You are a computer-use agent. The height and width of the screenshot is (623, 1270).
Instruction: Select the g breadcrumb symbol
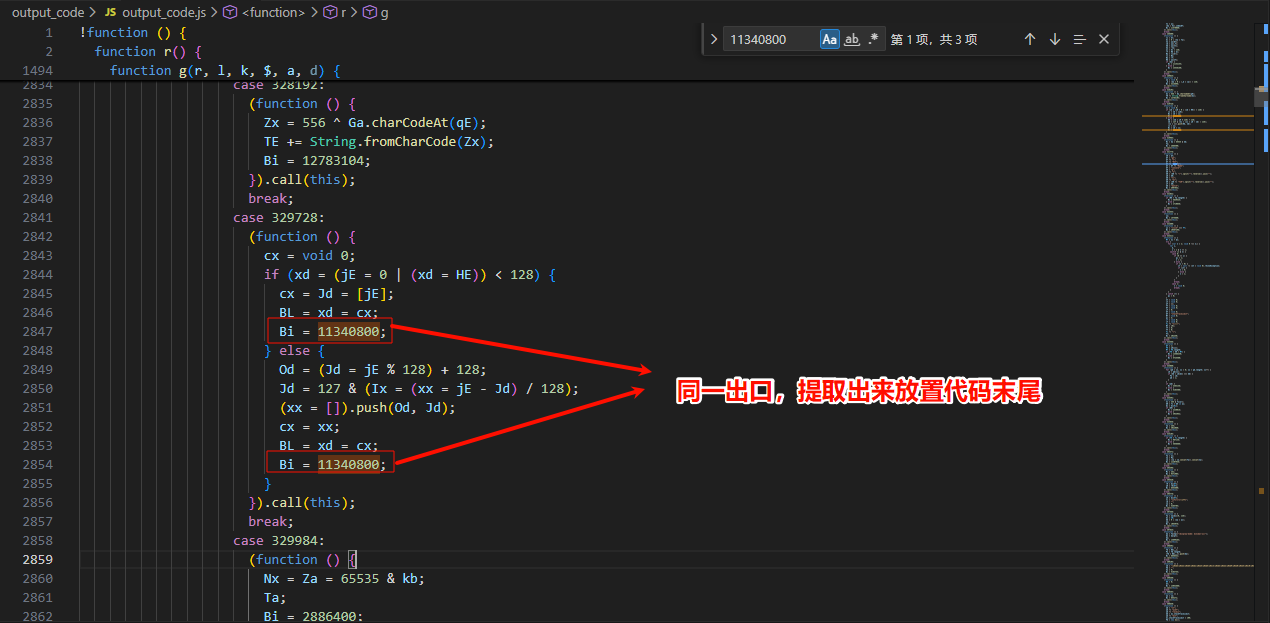click(385, 12)
